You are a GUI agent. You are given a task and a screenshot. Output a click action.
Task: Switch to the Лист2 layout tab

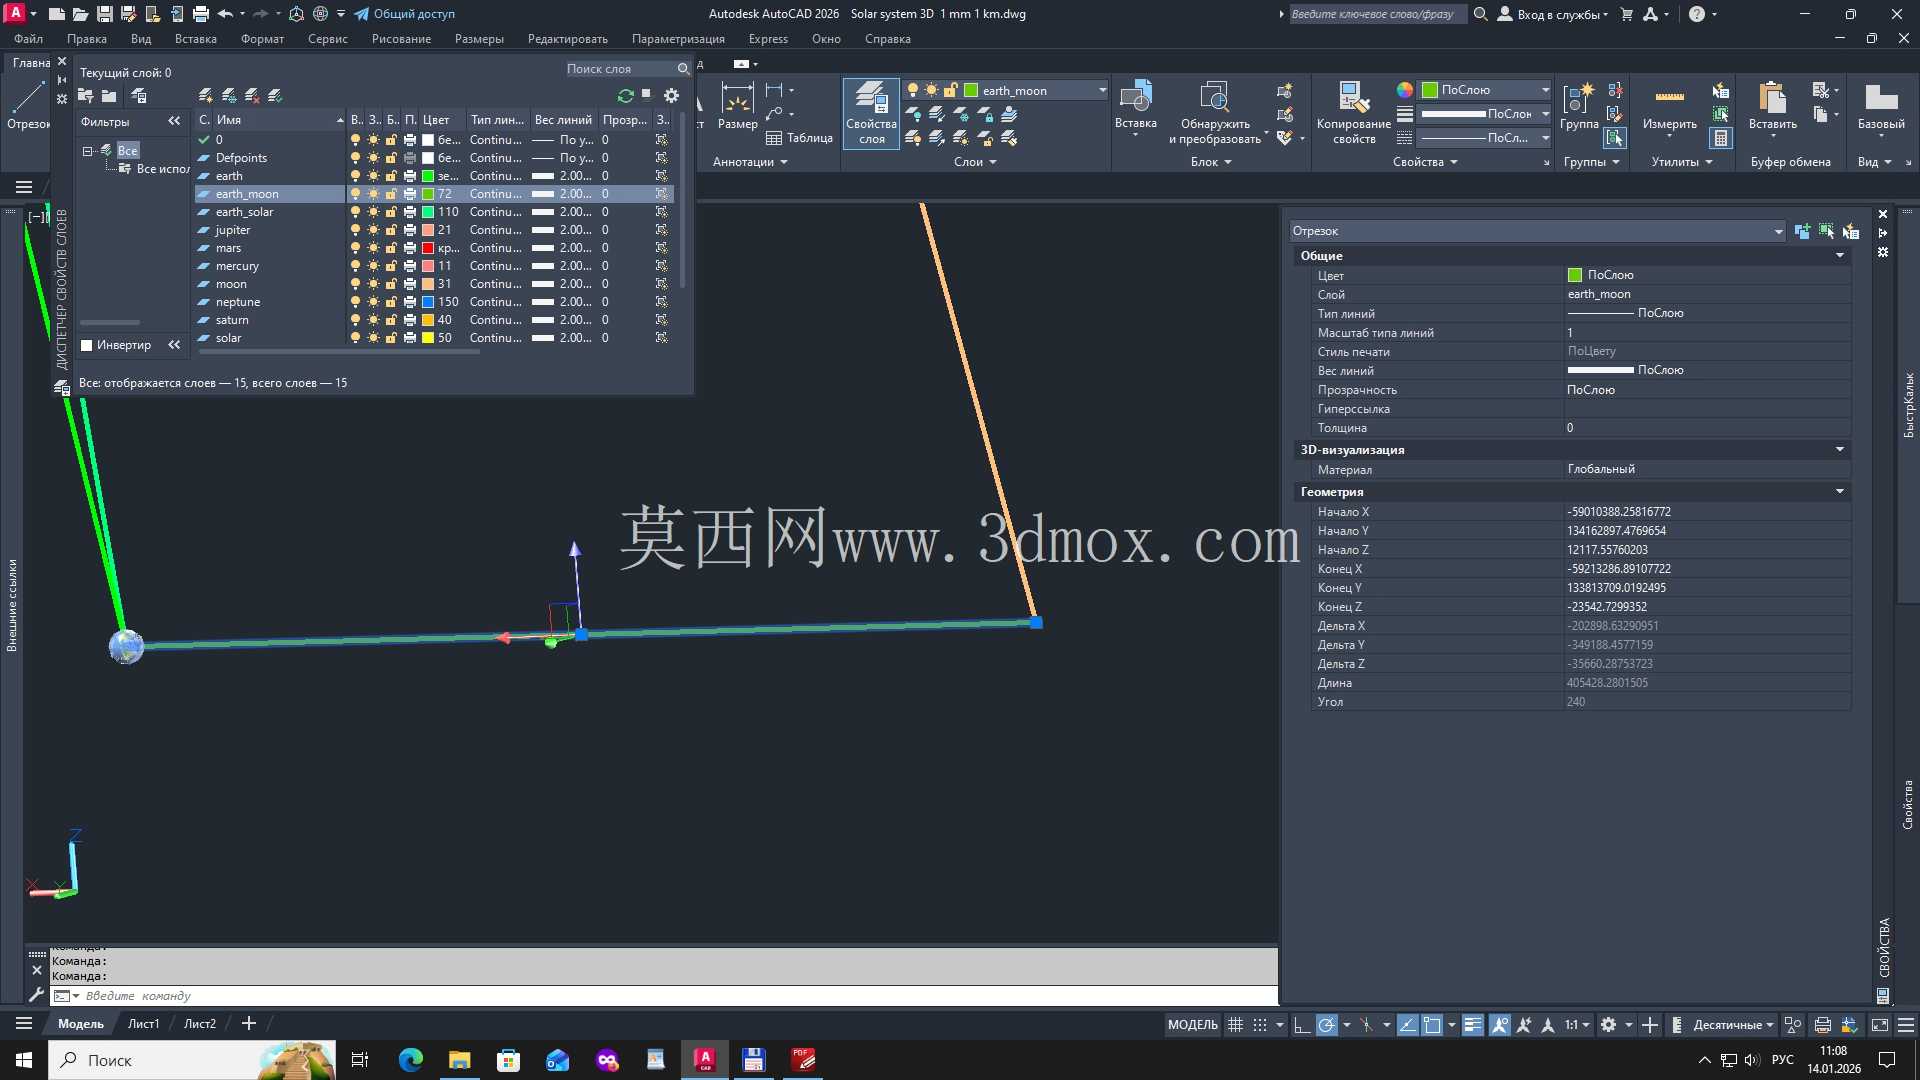click(x=200, y=1024)
